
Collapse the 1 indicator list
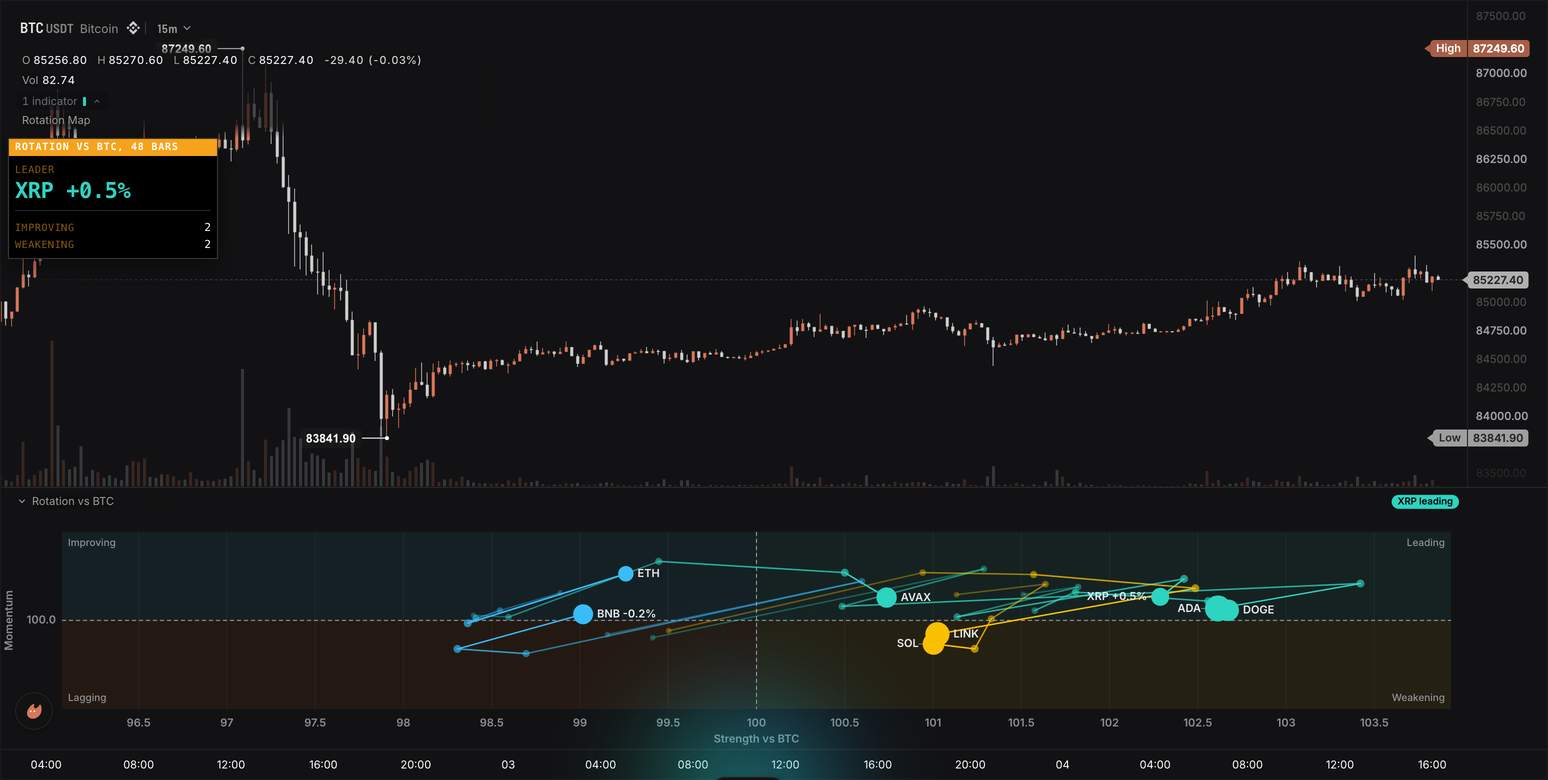97,101
